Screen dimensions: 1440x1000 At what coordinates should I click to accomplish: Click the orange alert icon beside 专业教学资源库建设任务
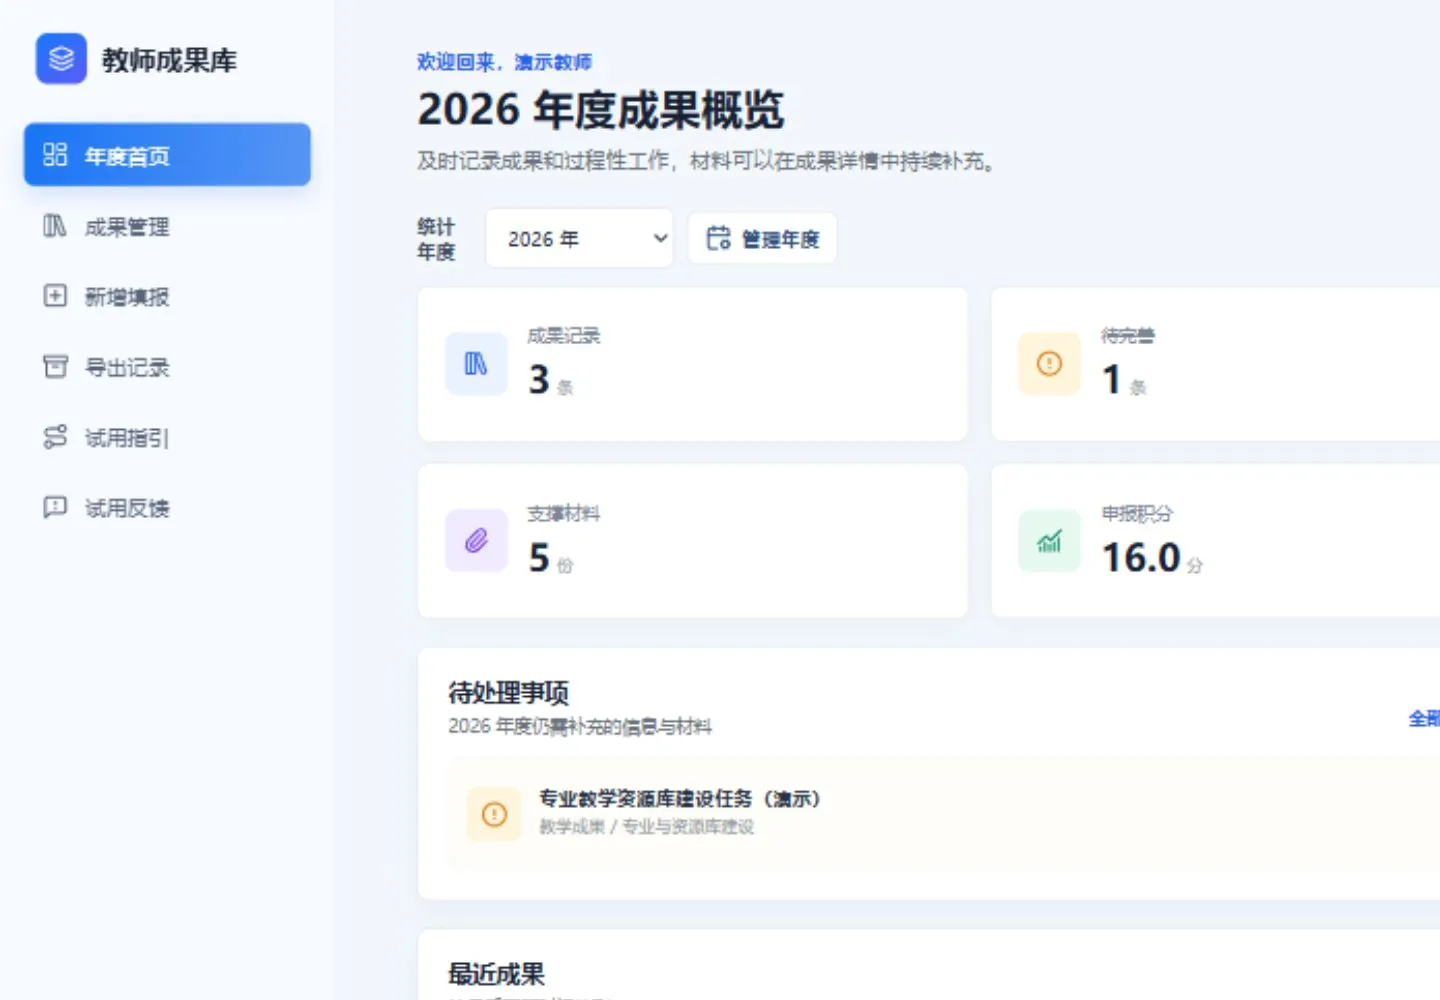494,814
